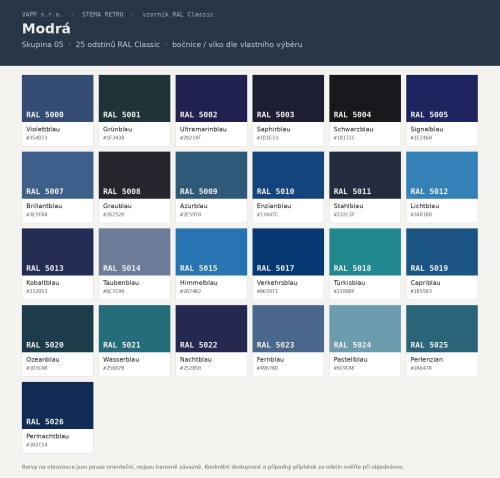Select the RAL 5000 Violettblau swatch
Viewport: 500px width, 478px height.
[58, 110]
